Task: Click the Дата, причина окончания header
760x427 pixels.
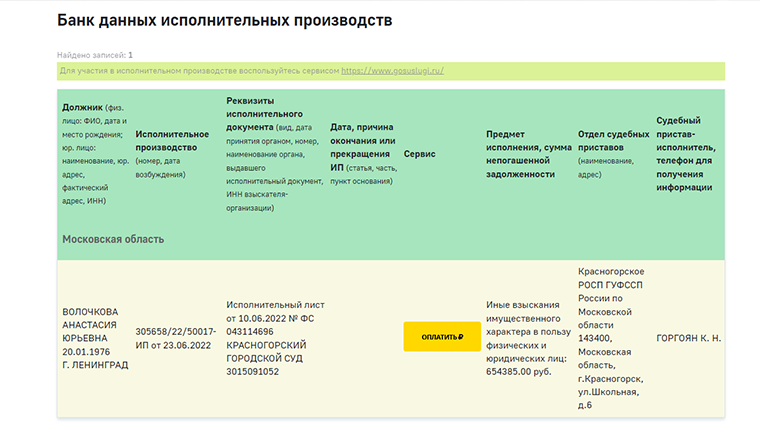Action: 364,154
